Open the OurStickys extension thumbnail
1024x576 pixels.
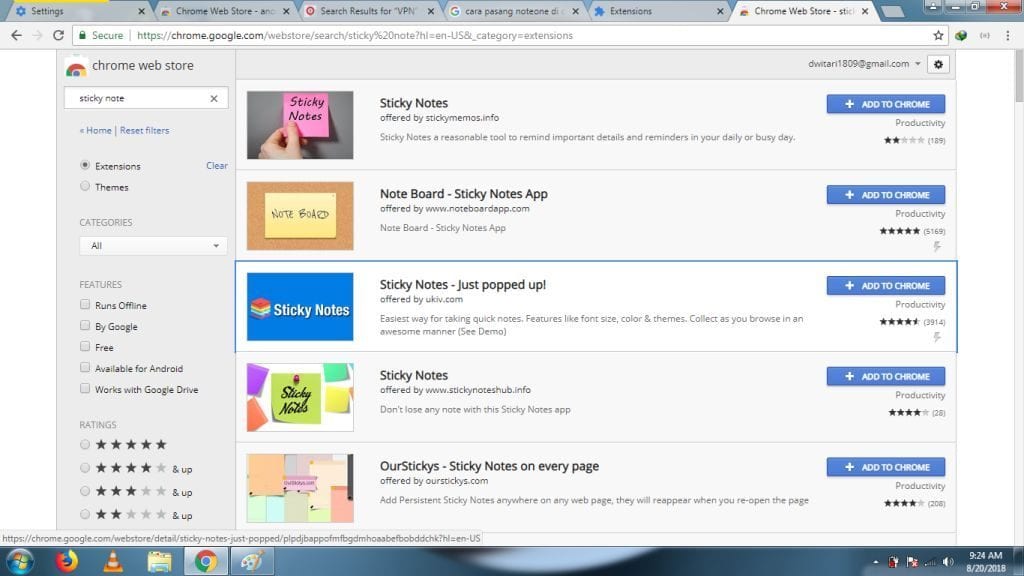pos(300,488)
